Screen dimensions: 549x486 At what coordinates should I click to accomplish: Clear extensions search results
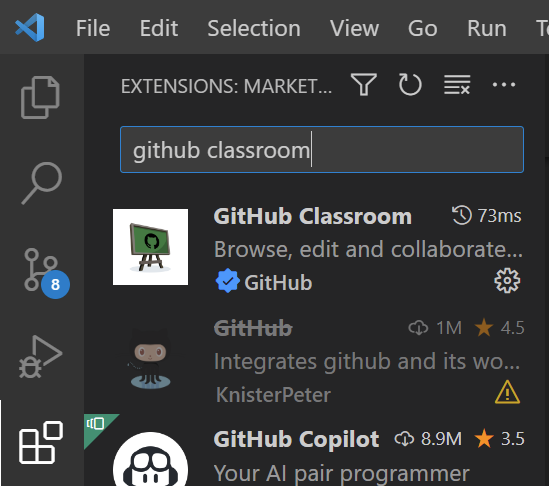[x=457, y=84]
